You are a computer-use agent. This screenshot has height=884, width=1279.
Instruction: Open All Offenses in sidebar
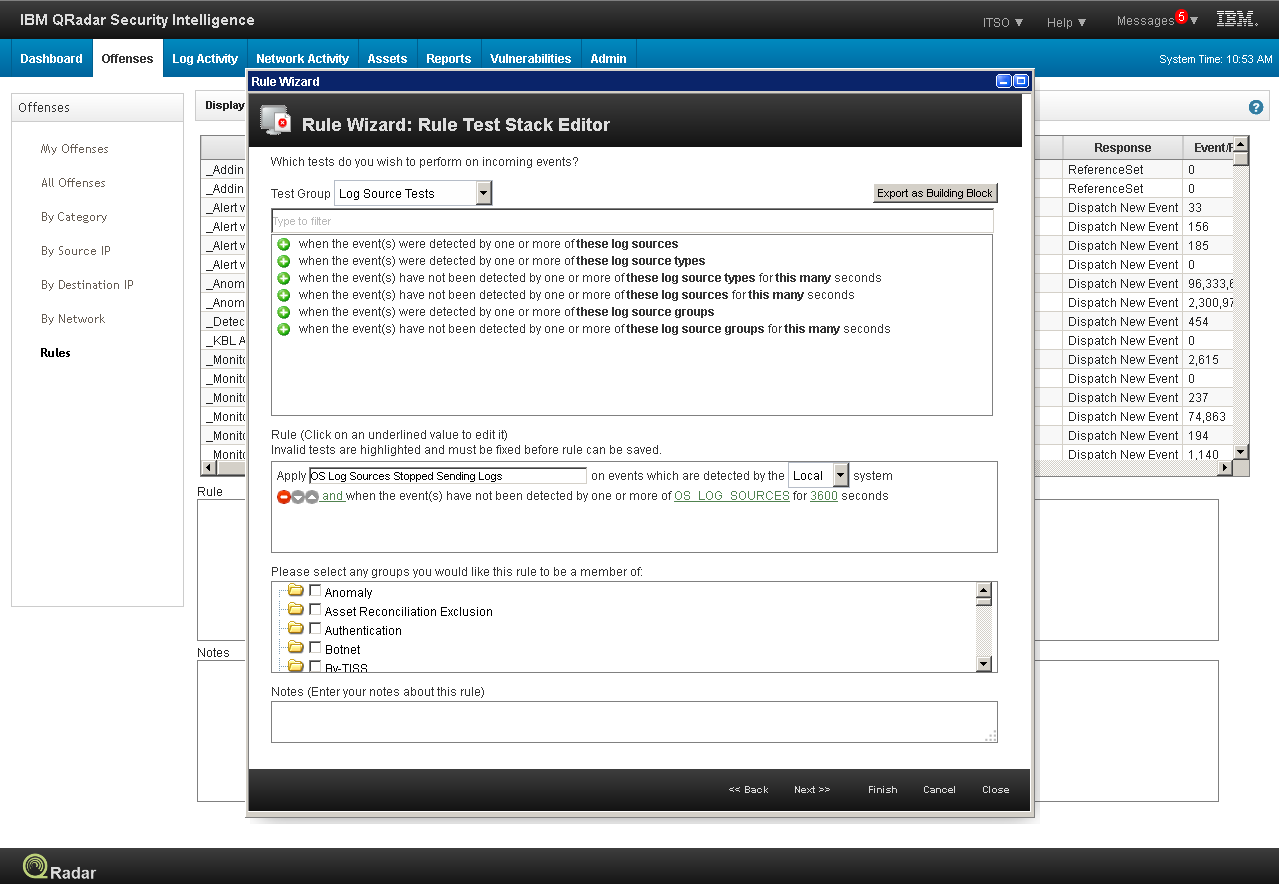(x=73, y=183)
